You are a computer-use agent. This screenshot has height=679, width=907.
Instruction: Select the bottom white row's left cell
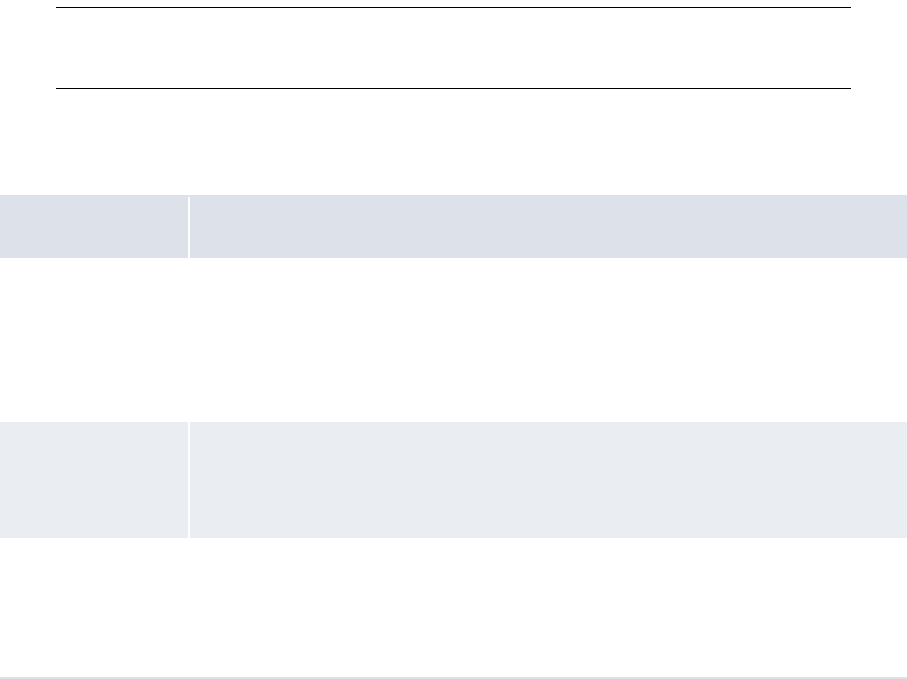tap(94, 607)
